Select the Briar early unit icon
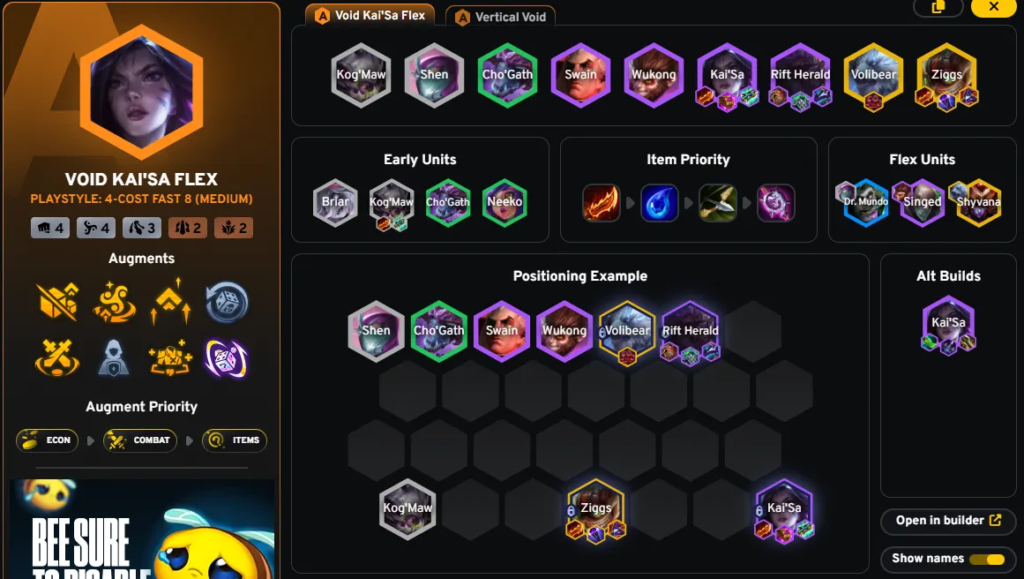The width and height of the screenshot is (1024, 579). pyautogui.click(x=335, y=202)
